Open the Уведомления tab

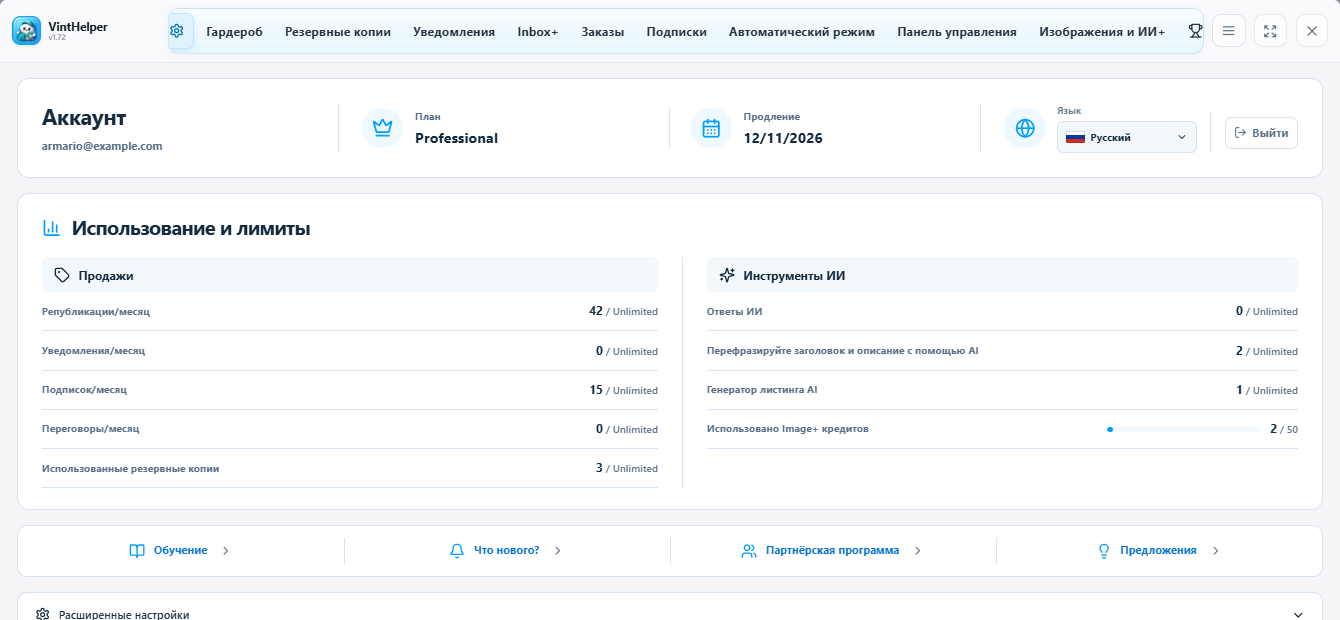coord(454,31)
